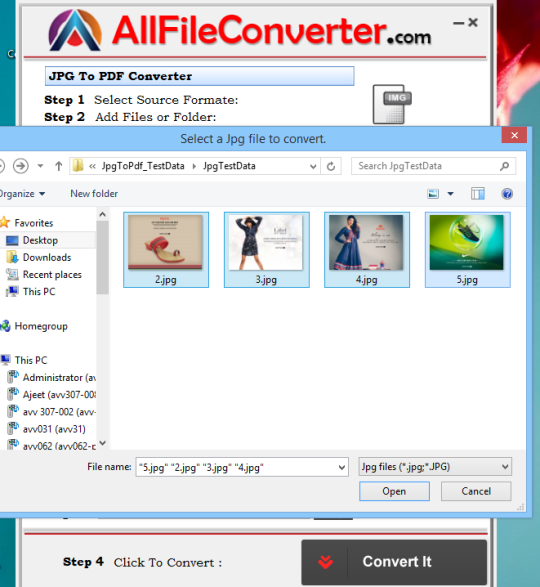This screenshot has height=587, width=540.
Task: Select JpgToPdf_TestData in breadcrumb path
Action: (x=143, y=166)
